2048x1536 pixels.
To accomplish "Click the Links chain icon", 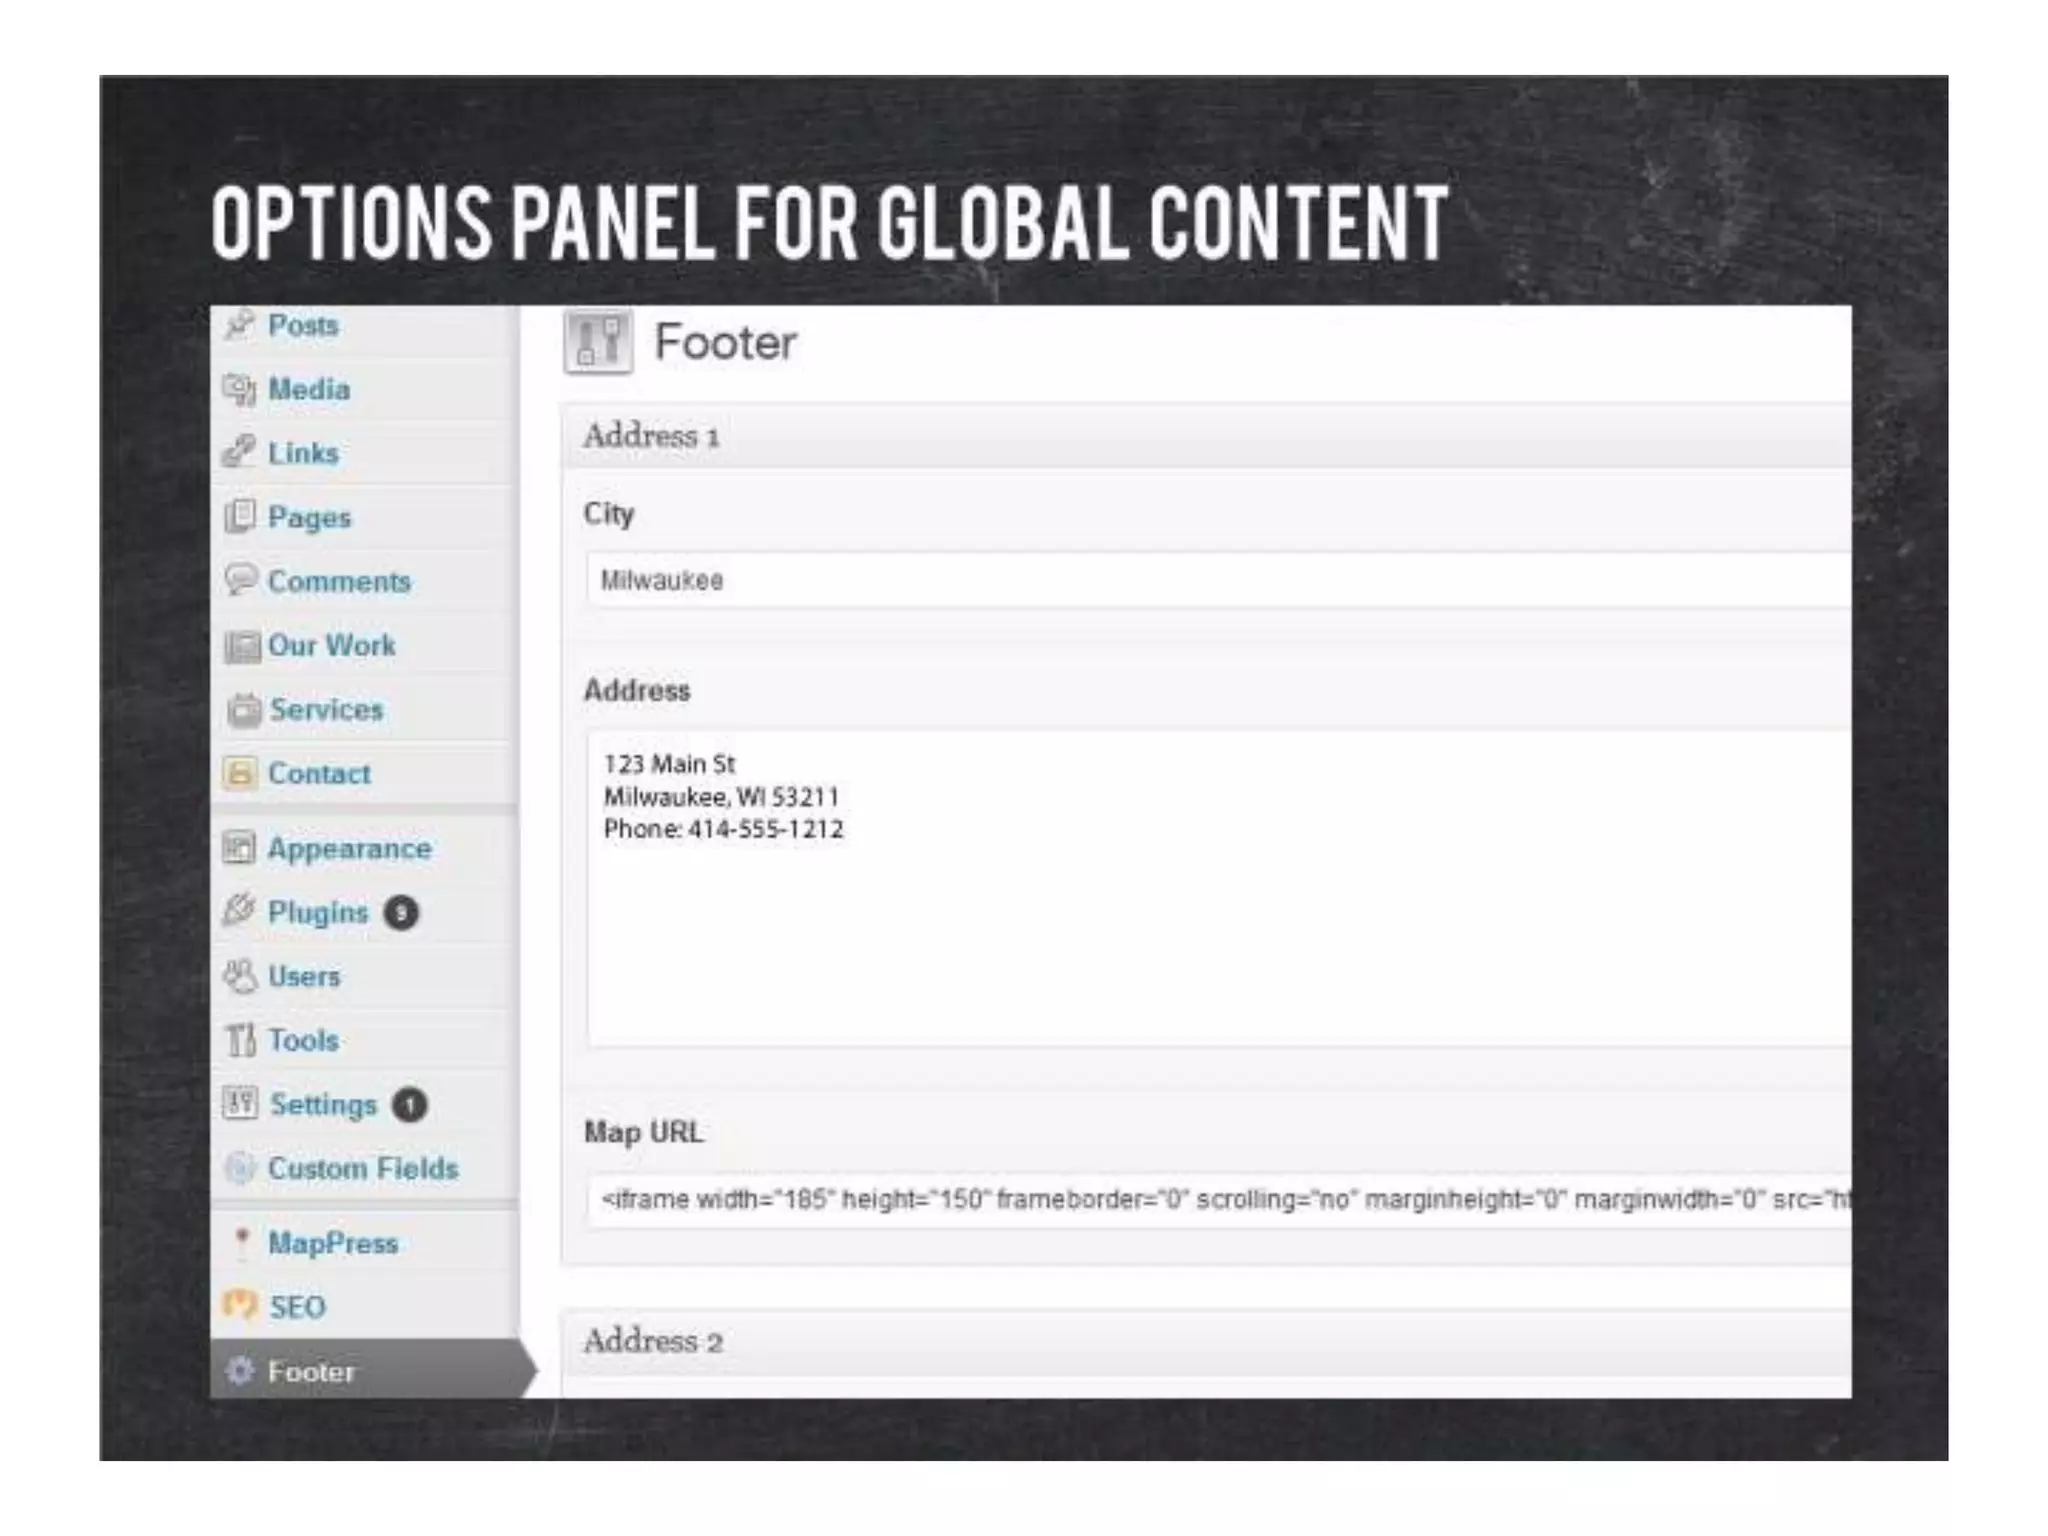I will [x=240, y=453].
